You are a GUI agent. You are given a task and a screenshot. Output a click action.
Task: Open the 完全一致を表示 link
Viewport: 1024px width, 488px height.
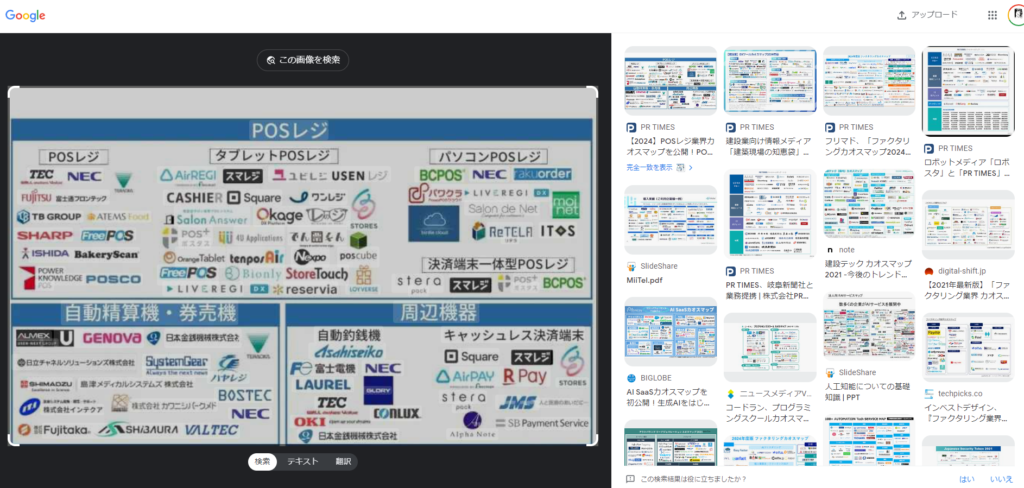click(x=658, y=167)
